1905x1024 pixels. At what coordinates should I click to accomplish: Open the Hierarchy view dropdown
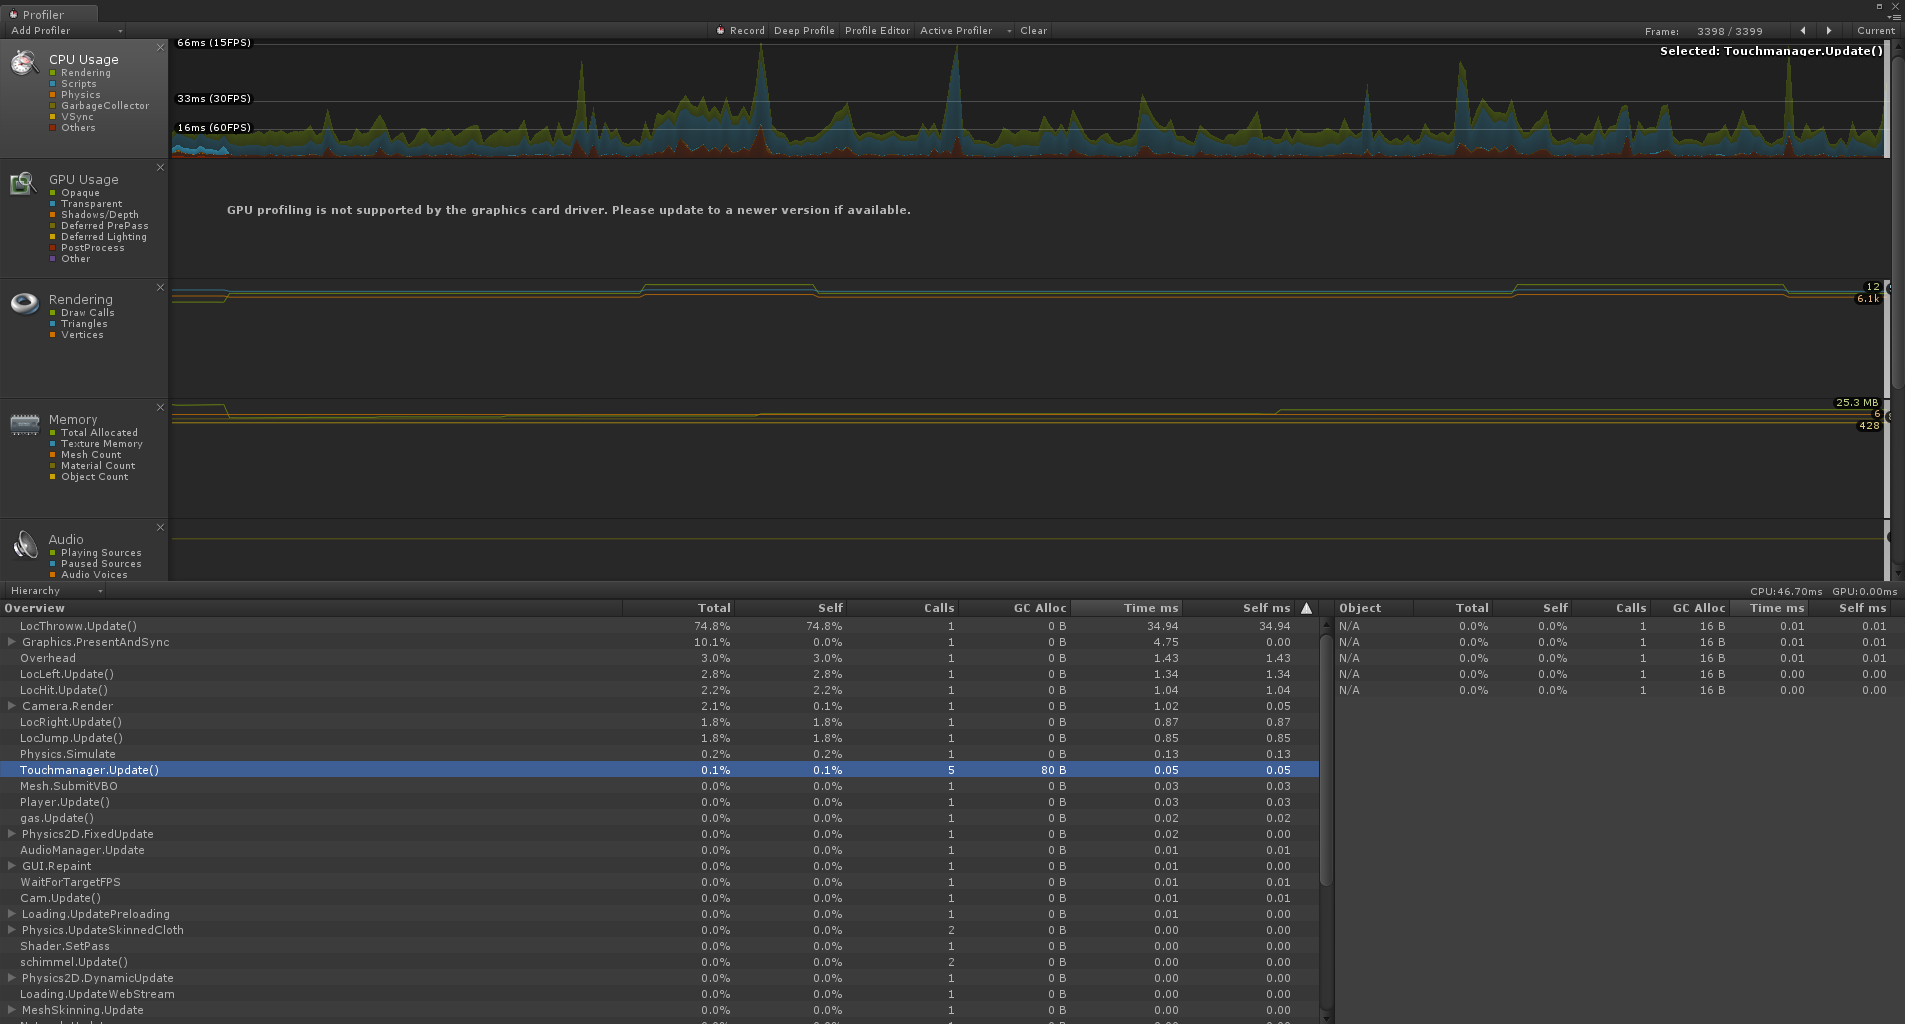tap(56, 591)
